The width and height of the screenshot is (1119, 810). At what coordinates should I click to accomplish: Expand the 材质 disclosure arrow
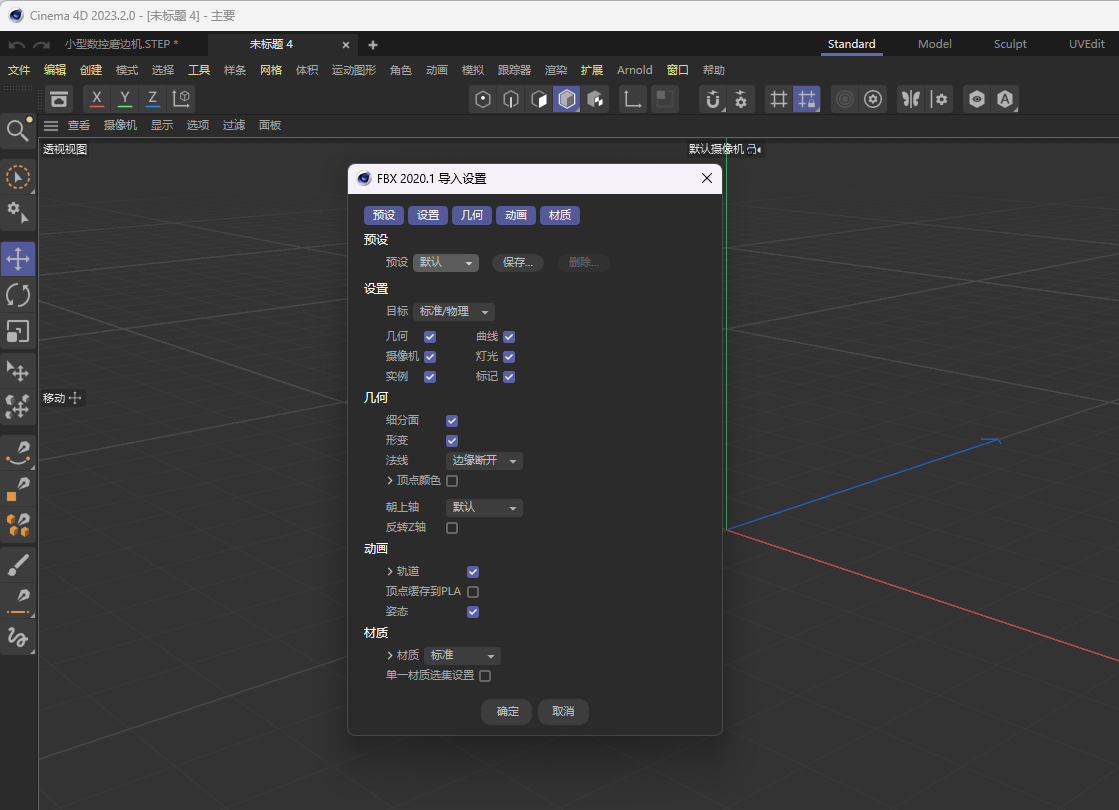[390, 656]
